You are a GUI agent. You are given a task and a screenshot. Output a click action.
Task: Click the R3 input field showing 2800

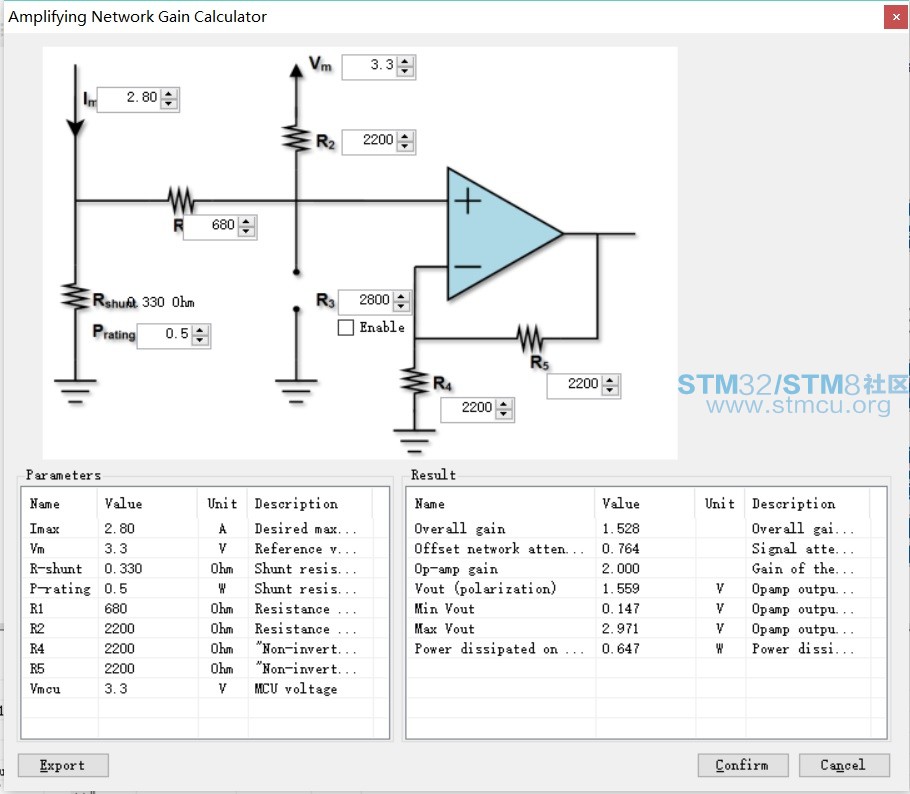coord(367,301)
